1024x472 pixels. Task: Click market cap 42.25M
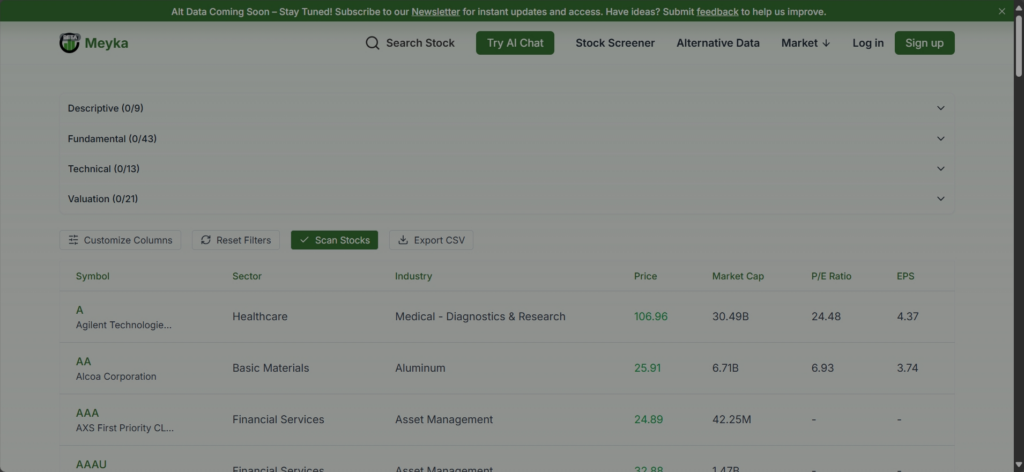pyautogui.click(x=732, y=420)
